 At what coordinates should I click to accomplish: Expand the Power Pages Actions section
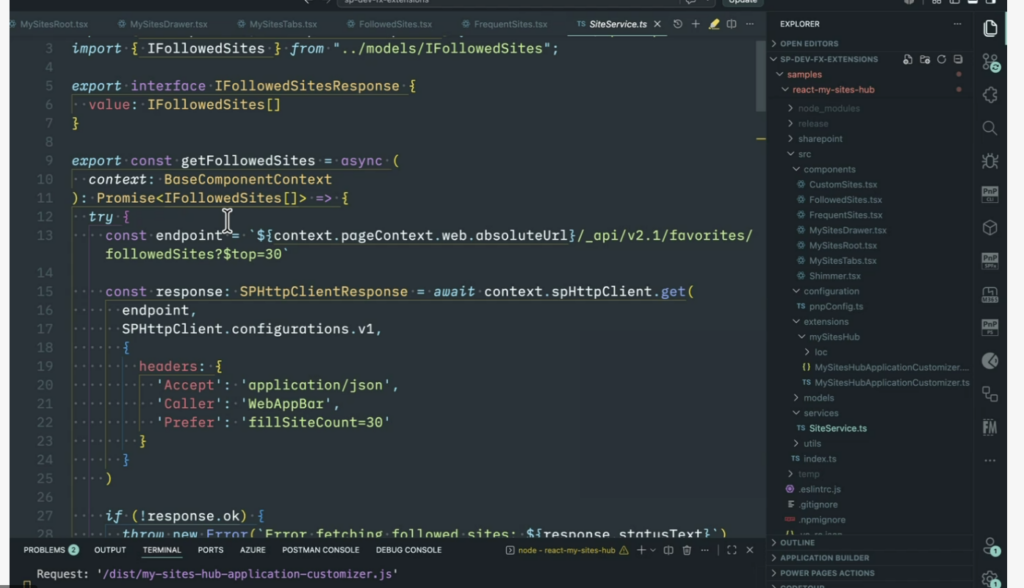tap(827, 573)
